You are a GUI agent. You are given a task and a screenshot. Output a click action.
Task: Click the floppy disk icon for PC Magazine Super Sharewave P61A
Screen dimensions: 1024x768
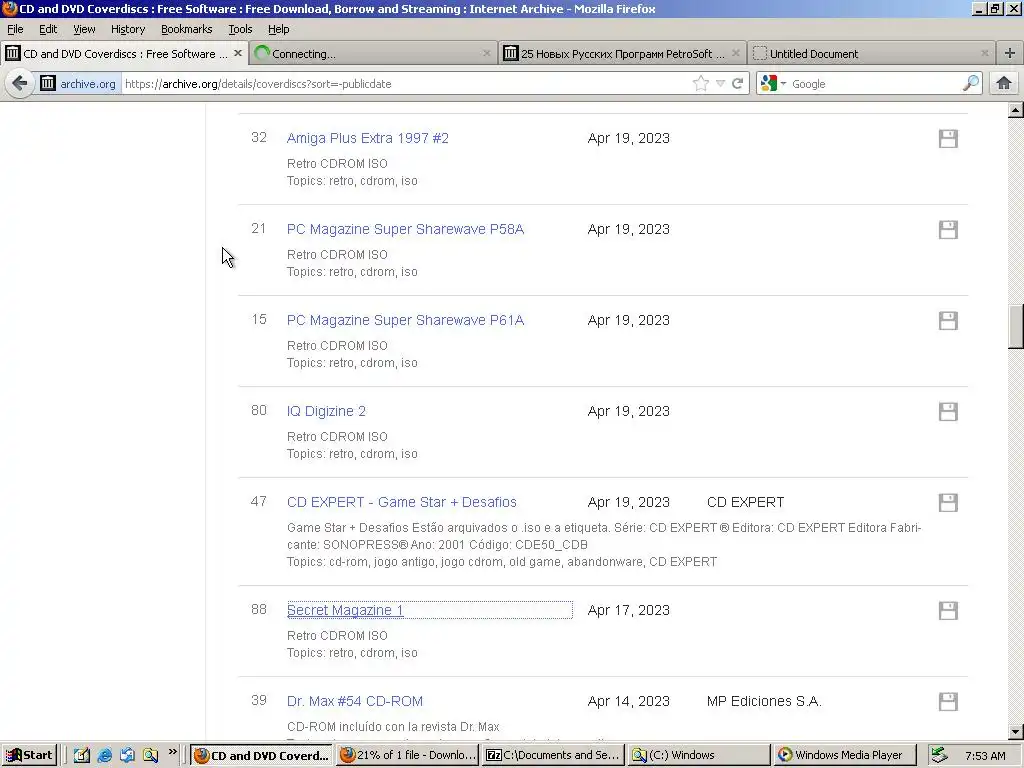[948, 321]
